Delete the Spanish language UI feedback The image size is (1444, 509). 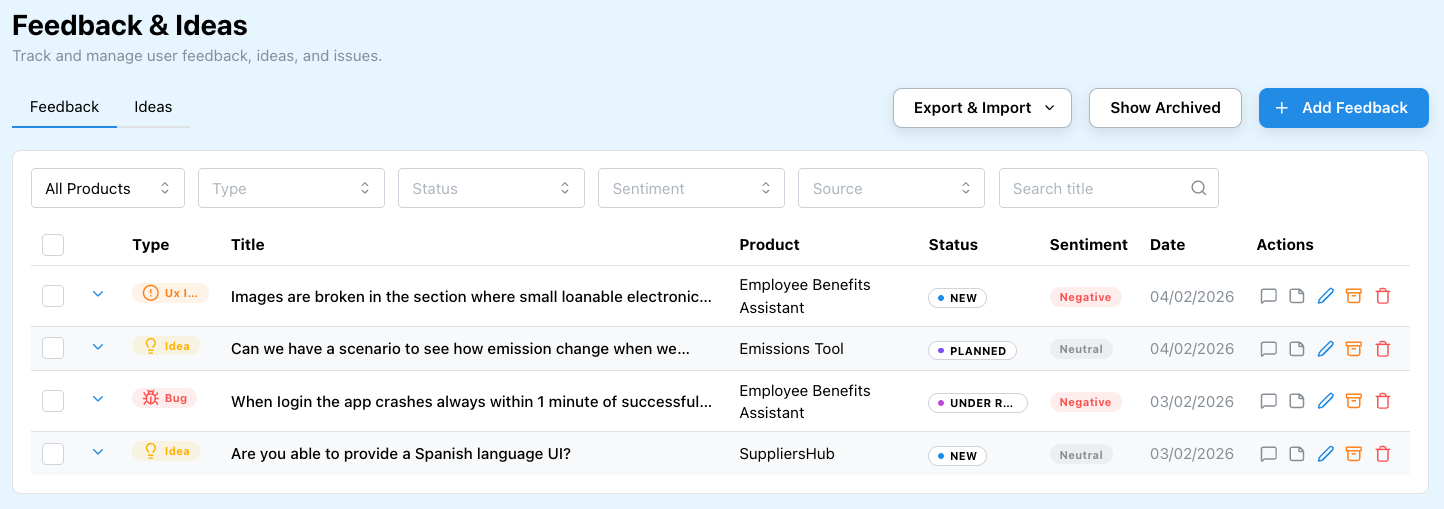pyautogui.click(x=1383, y=454)
